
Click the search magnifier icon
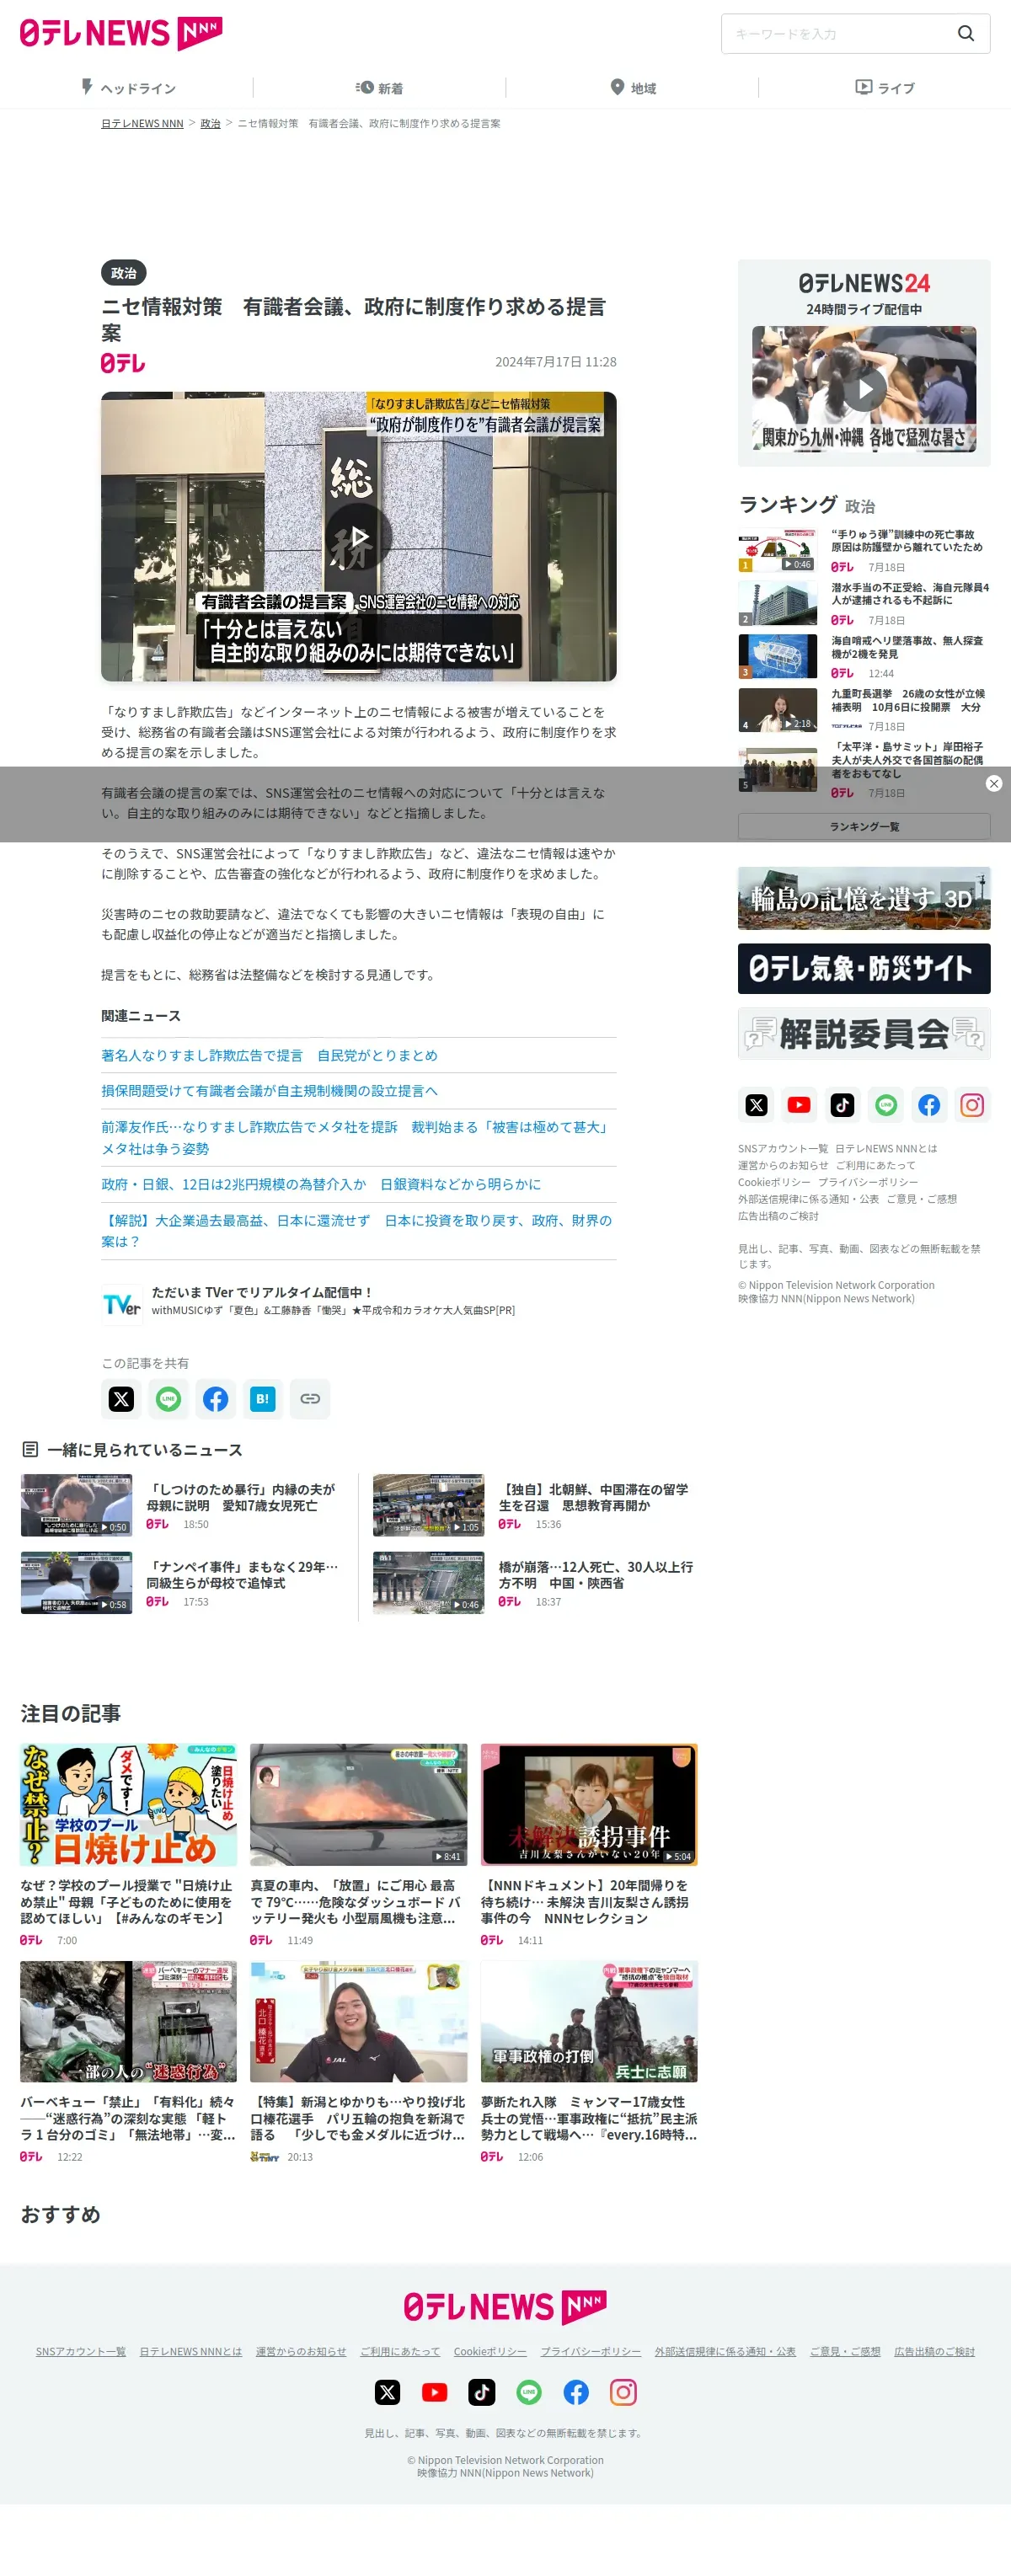click(x=965, y=33)
